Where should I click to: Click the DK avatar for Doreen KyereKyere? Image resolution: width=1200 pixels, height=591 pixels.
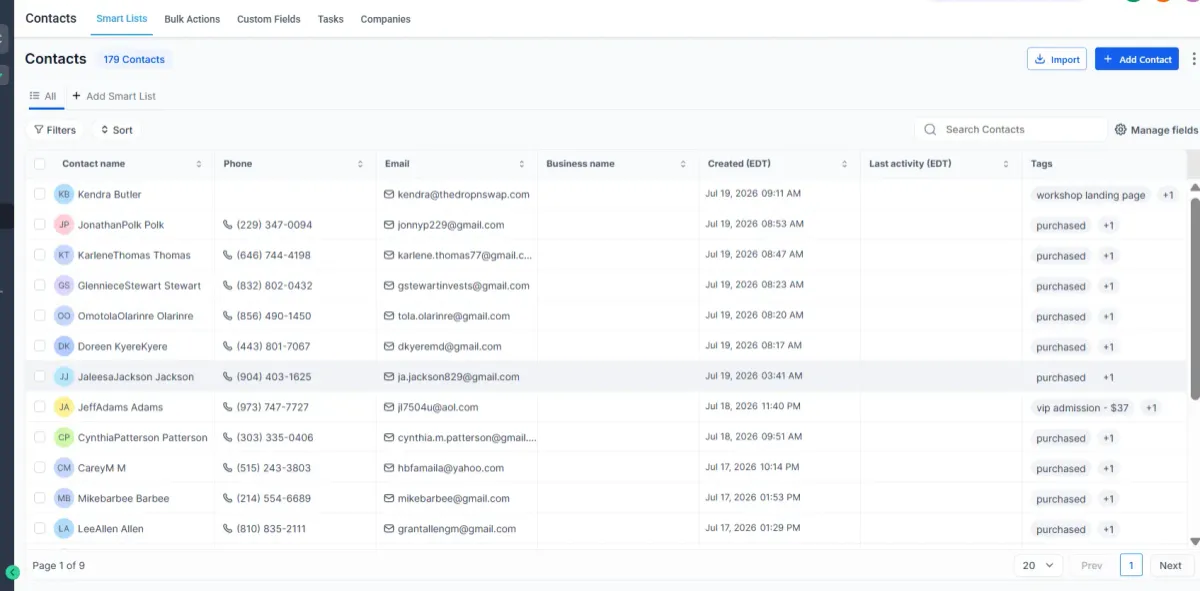64,346
